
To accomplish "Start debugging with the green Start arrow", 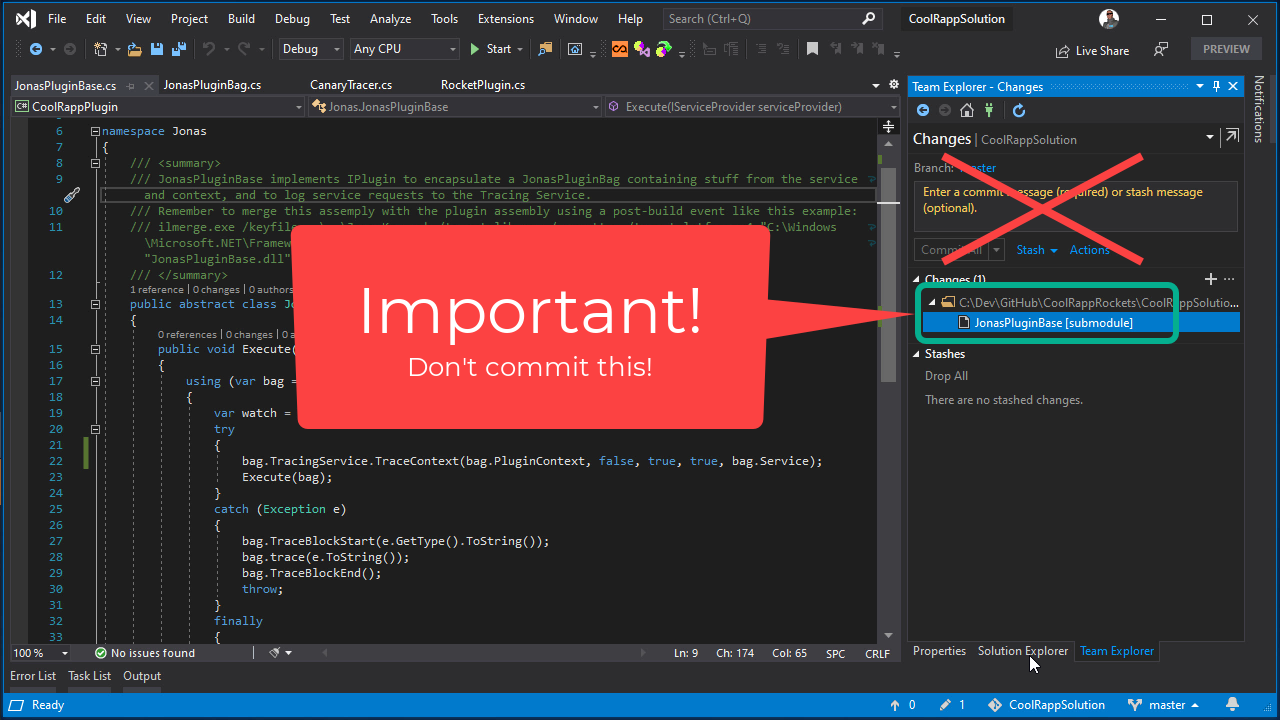I will pos(476,48).
